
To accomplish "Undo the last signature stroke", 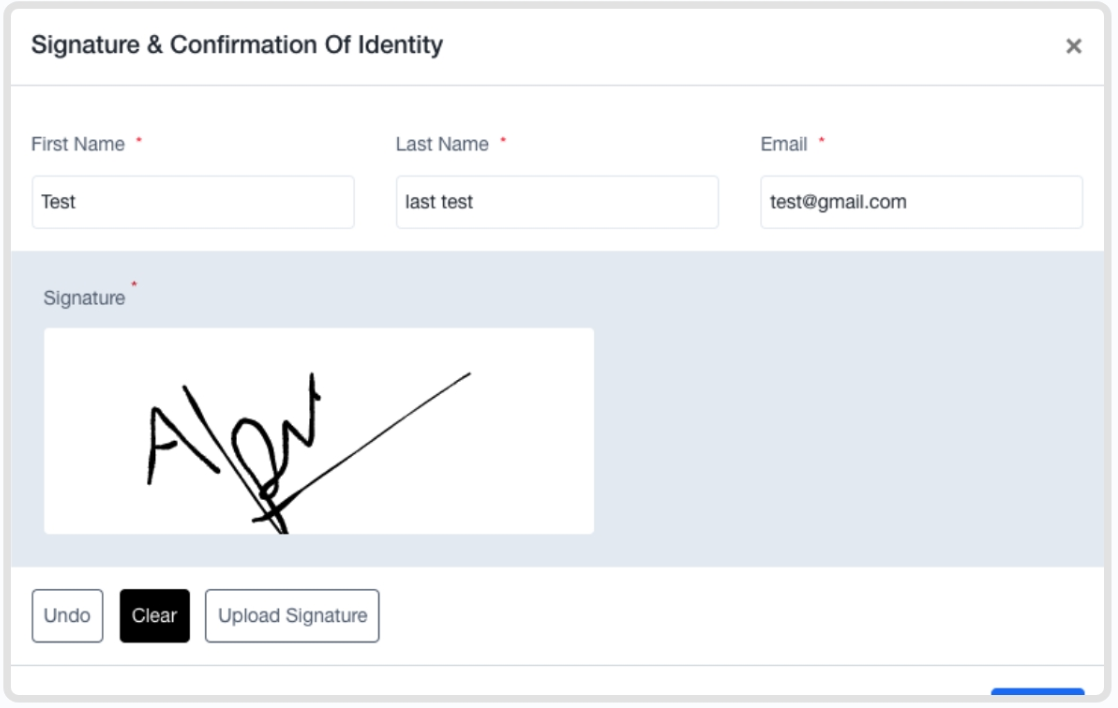I will (67, 615).
